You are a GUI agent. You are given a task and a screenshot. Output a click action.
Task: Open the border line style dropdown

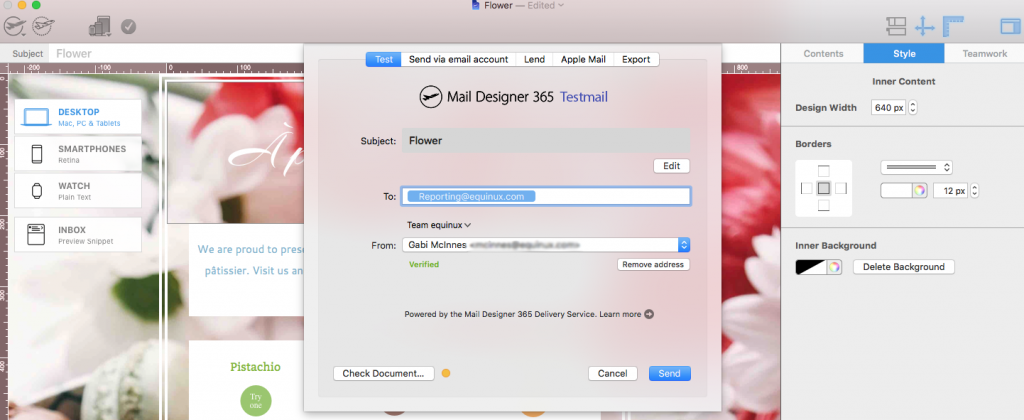[x=916, y=167]
